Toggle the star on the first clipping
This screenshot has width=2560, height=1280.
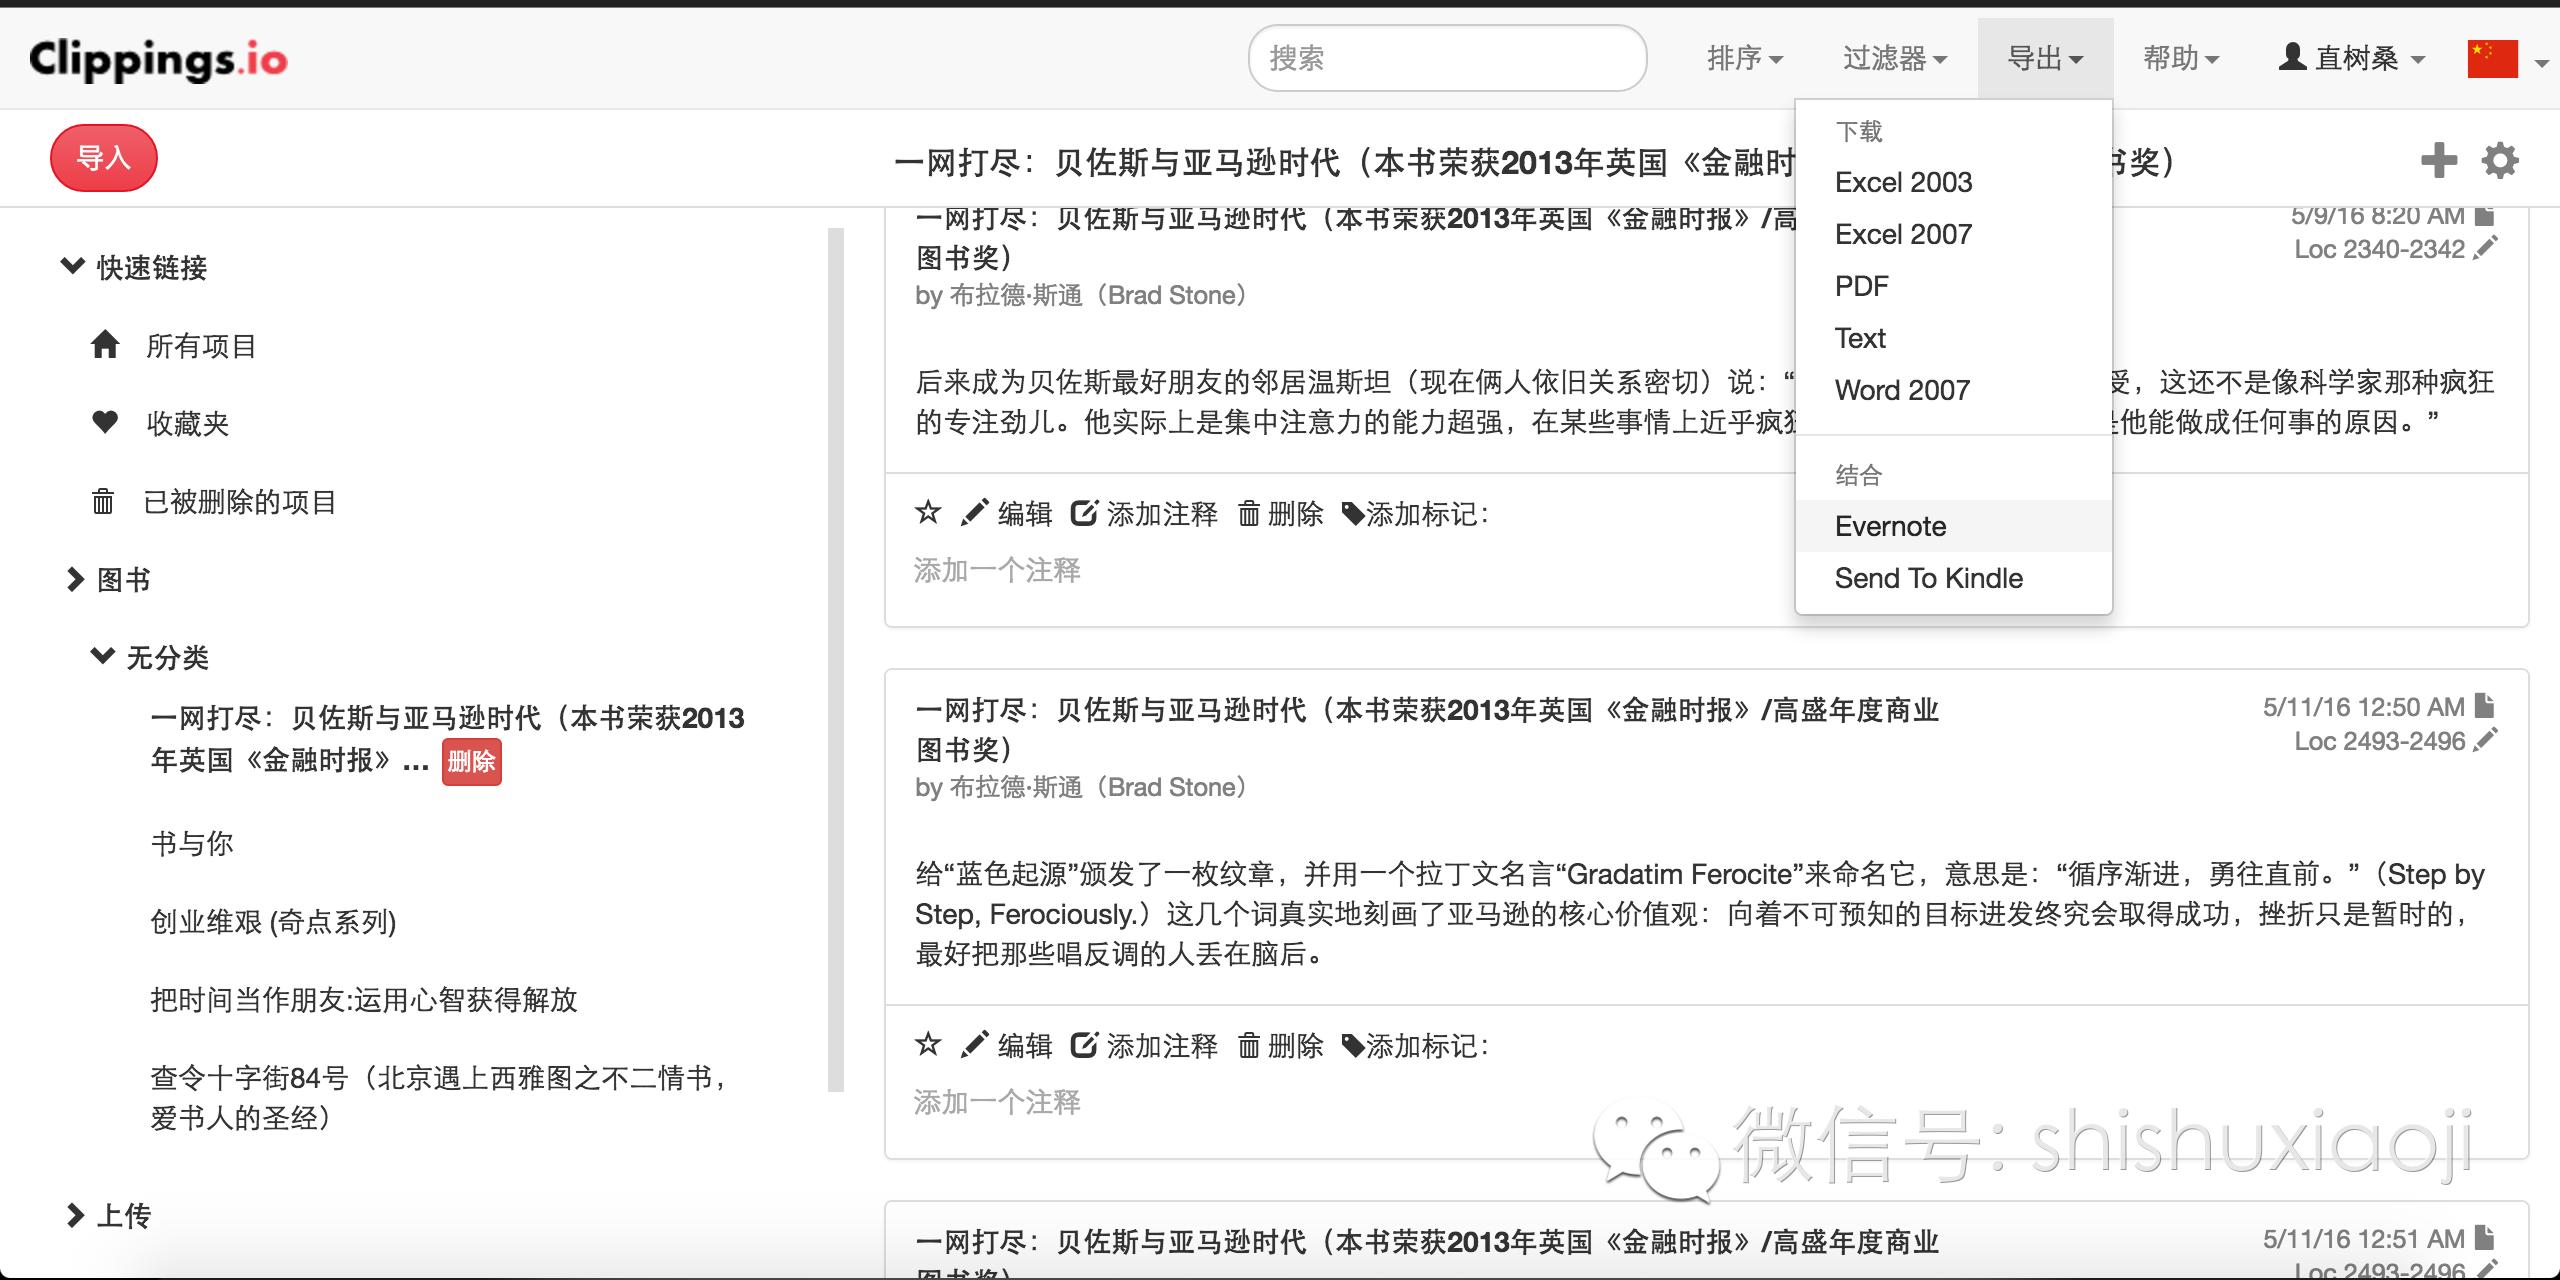click(929, 512)
